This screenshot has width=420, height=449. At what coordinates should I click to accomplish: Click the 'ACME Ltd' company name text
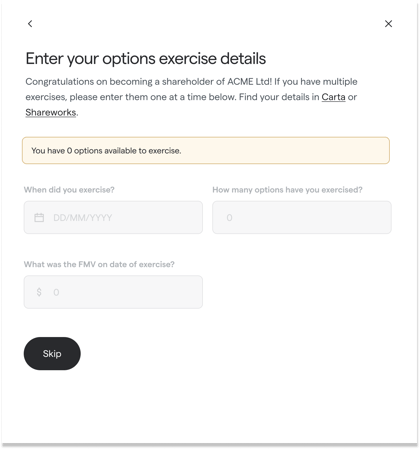248,82
